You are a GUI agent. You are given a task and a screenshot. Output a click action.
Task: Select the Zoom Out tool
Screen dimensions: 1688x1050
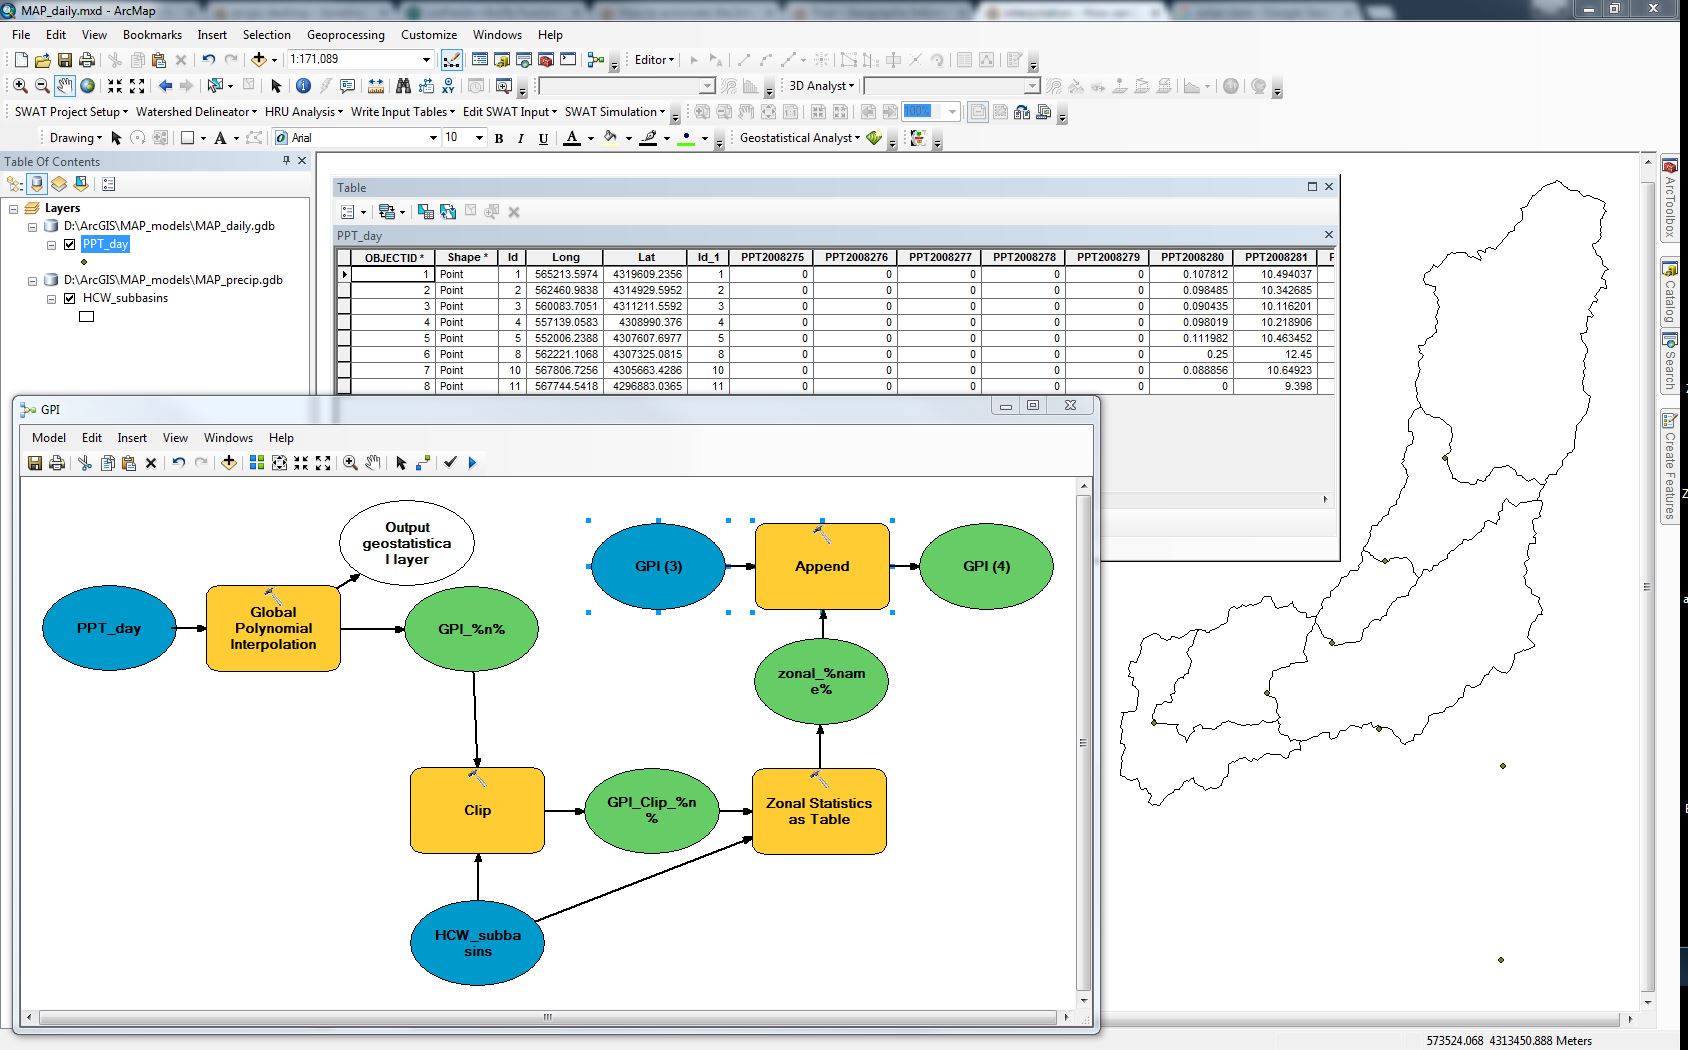(x=42, y=86)
